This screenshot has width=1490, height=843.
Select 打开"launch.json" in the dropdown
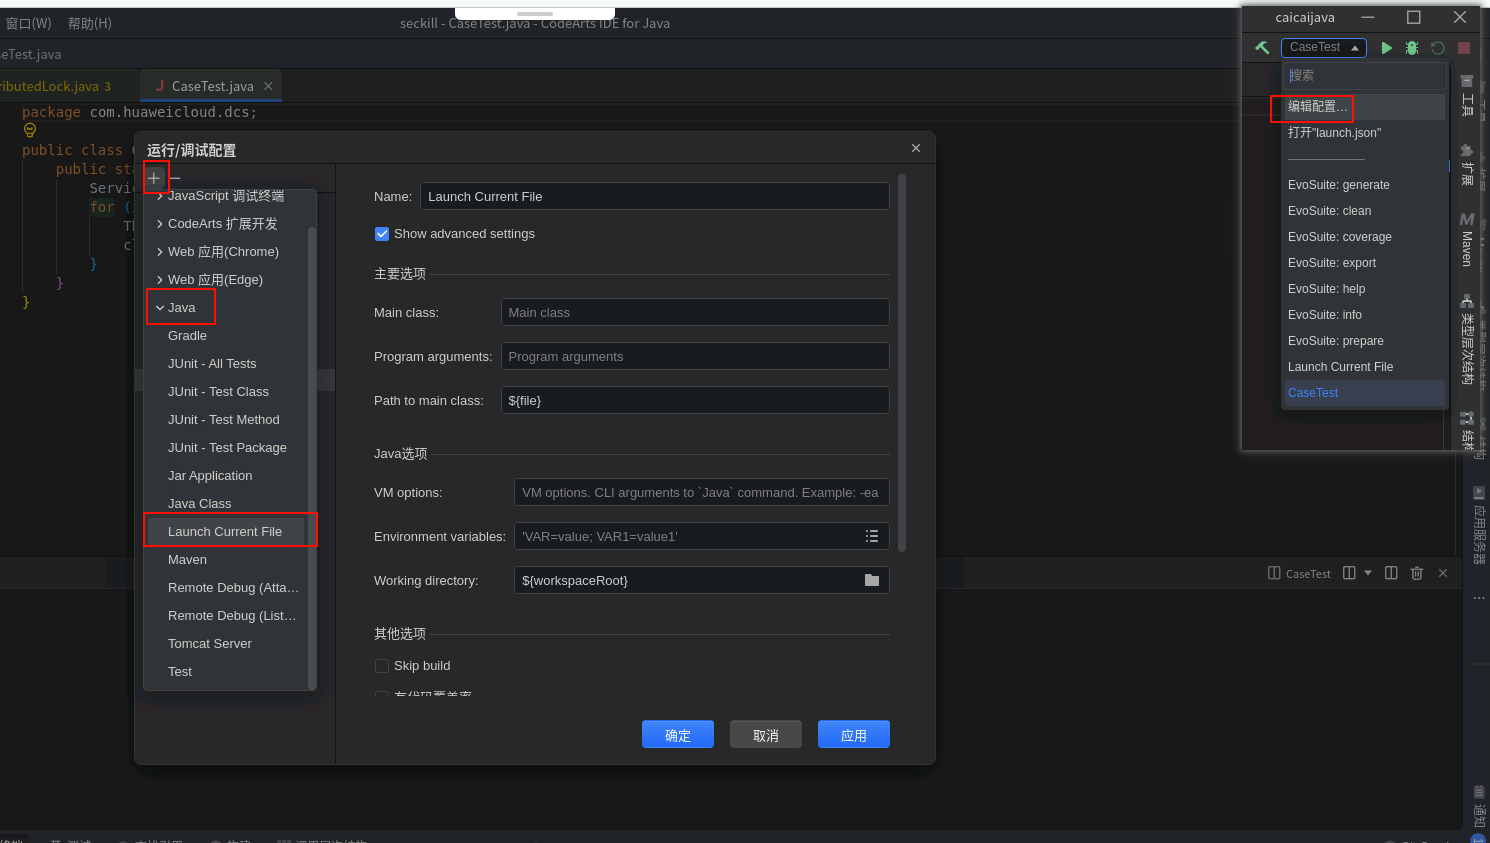click(x=1364, y=133)
